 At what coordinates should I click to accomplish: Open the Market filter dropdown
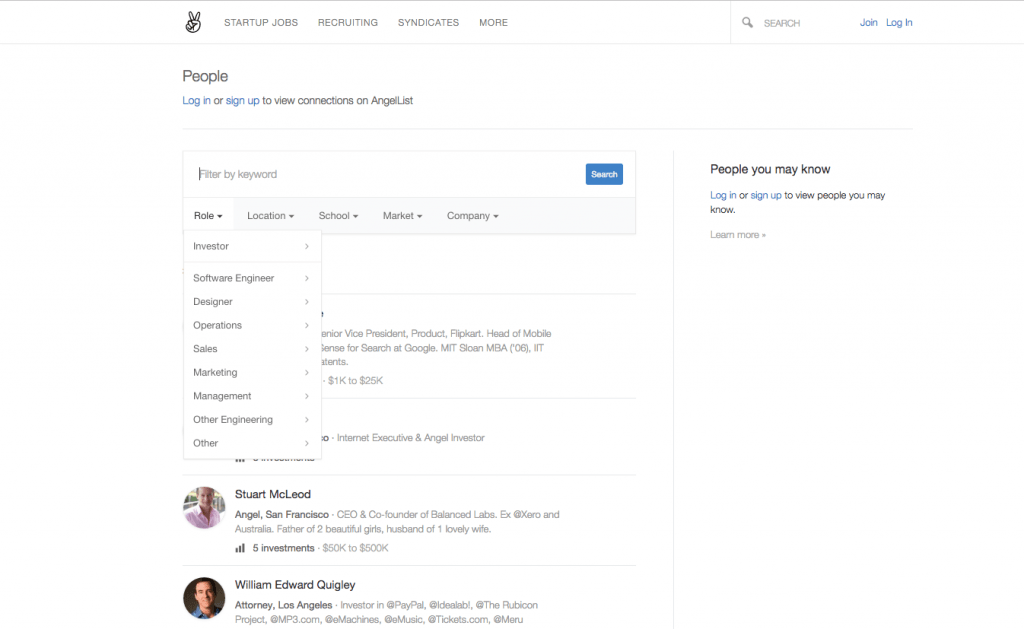pyautogui.click(x=402, y=215)
